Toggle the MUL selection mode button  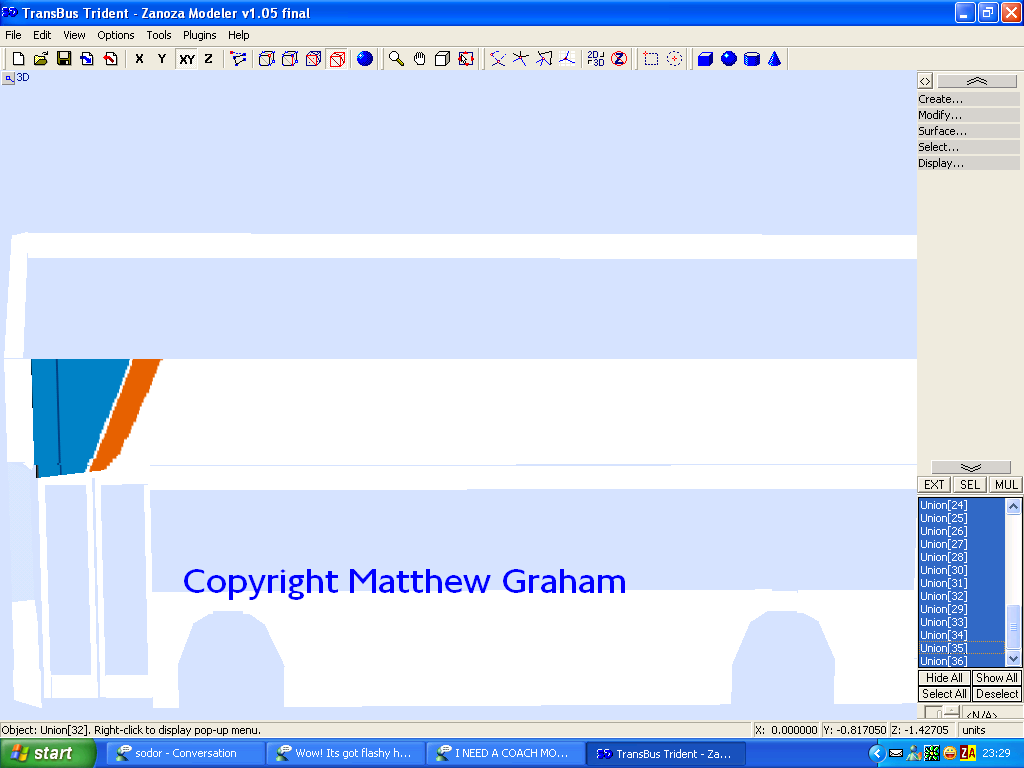1006,485
